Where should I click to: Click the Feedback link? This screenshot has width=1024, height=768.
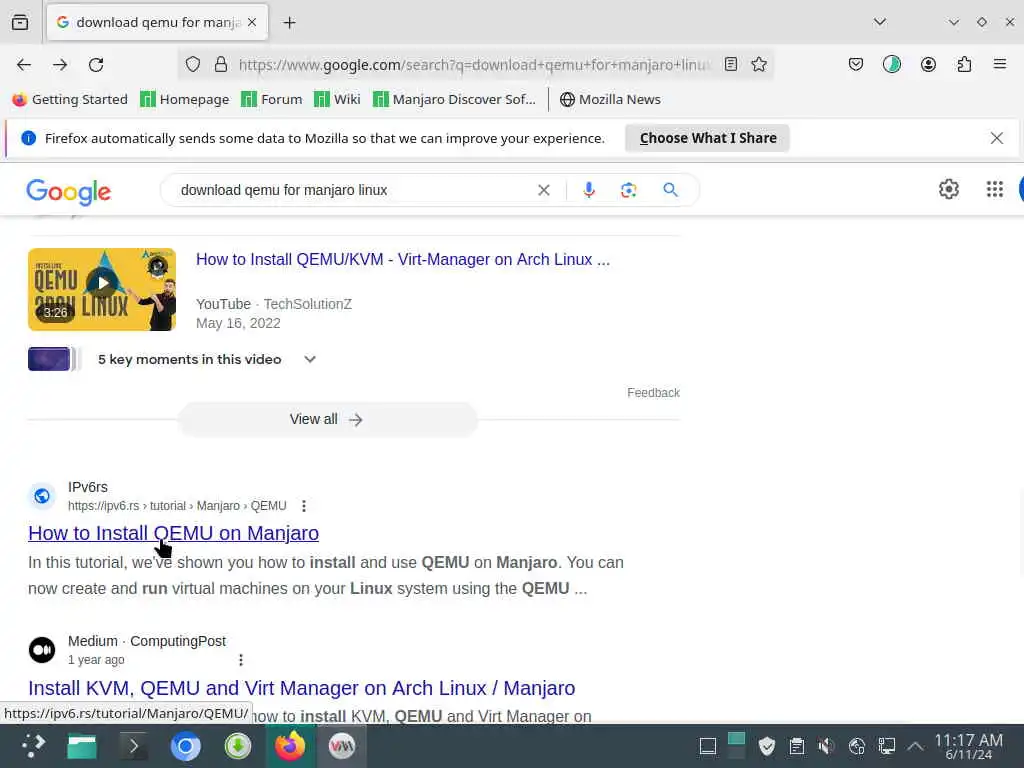pyautogui.click(x=653, y=392)
